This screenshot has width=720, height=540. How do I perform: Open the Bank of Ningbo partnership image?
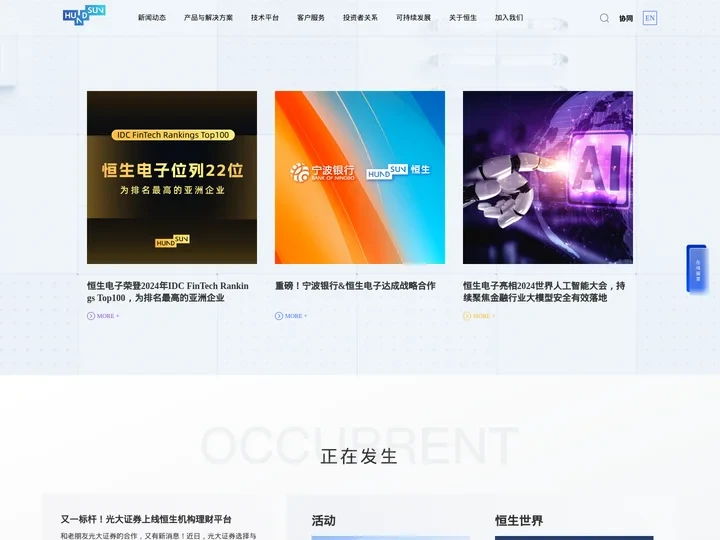(360, 177)
